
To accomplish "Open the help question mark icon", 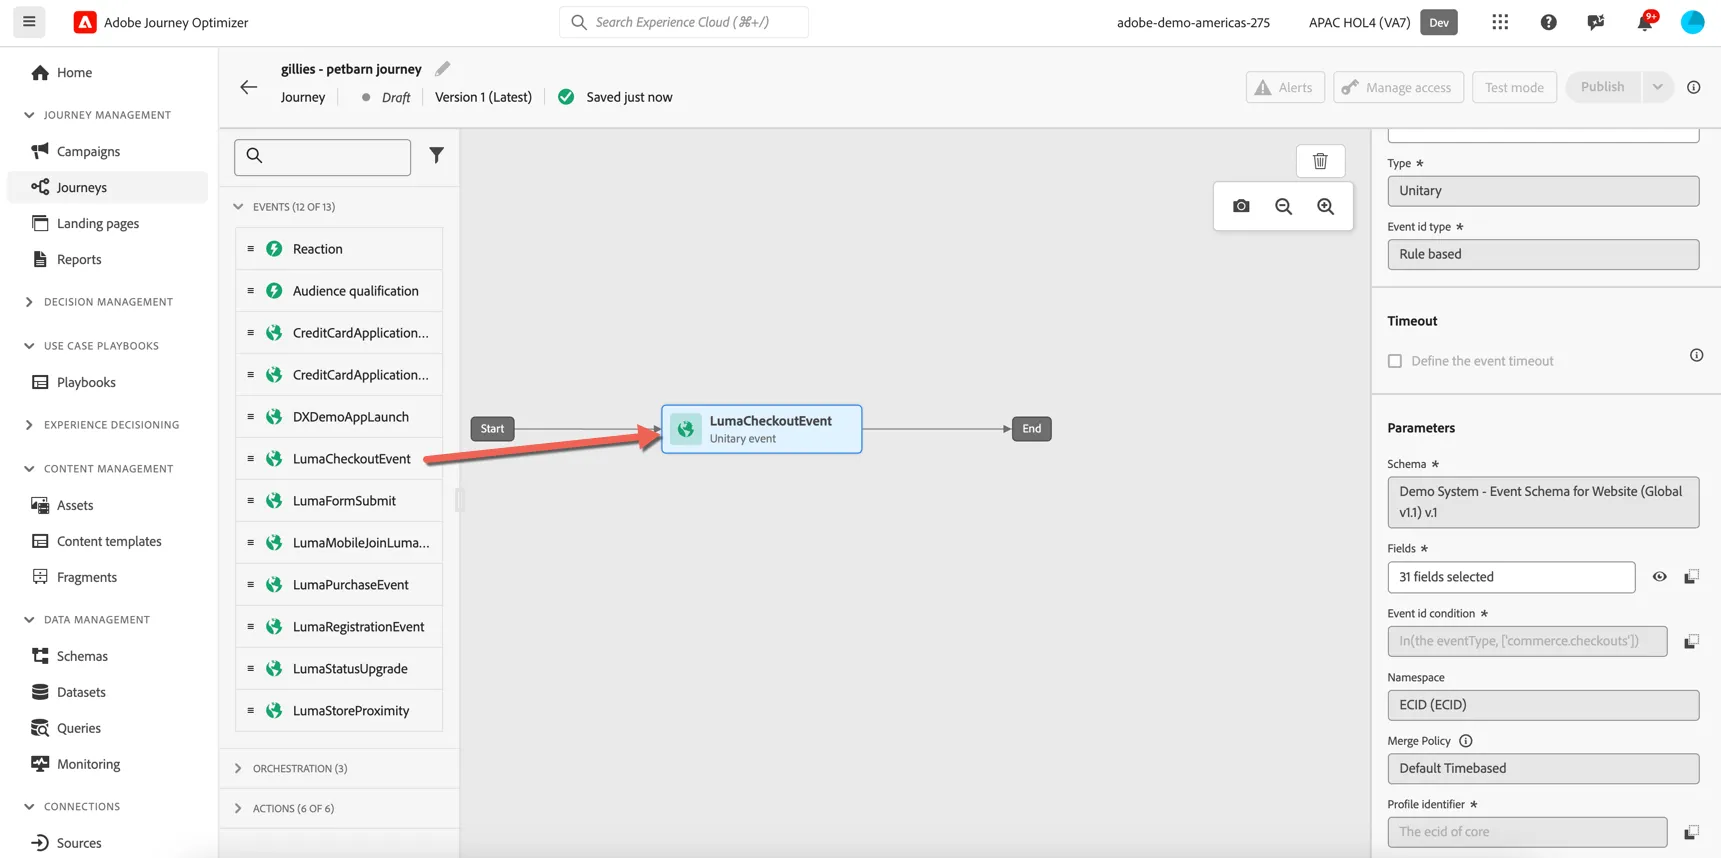I will tap(1548, 22).
